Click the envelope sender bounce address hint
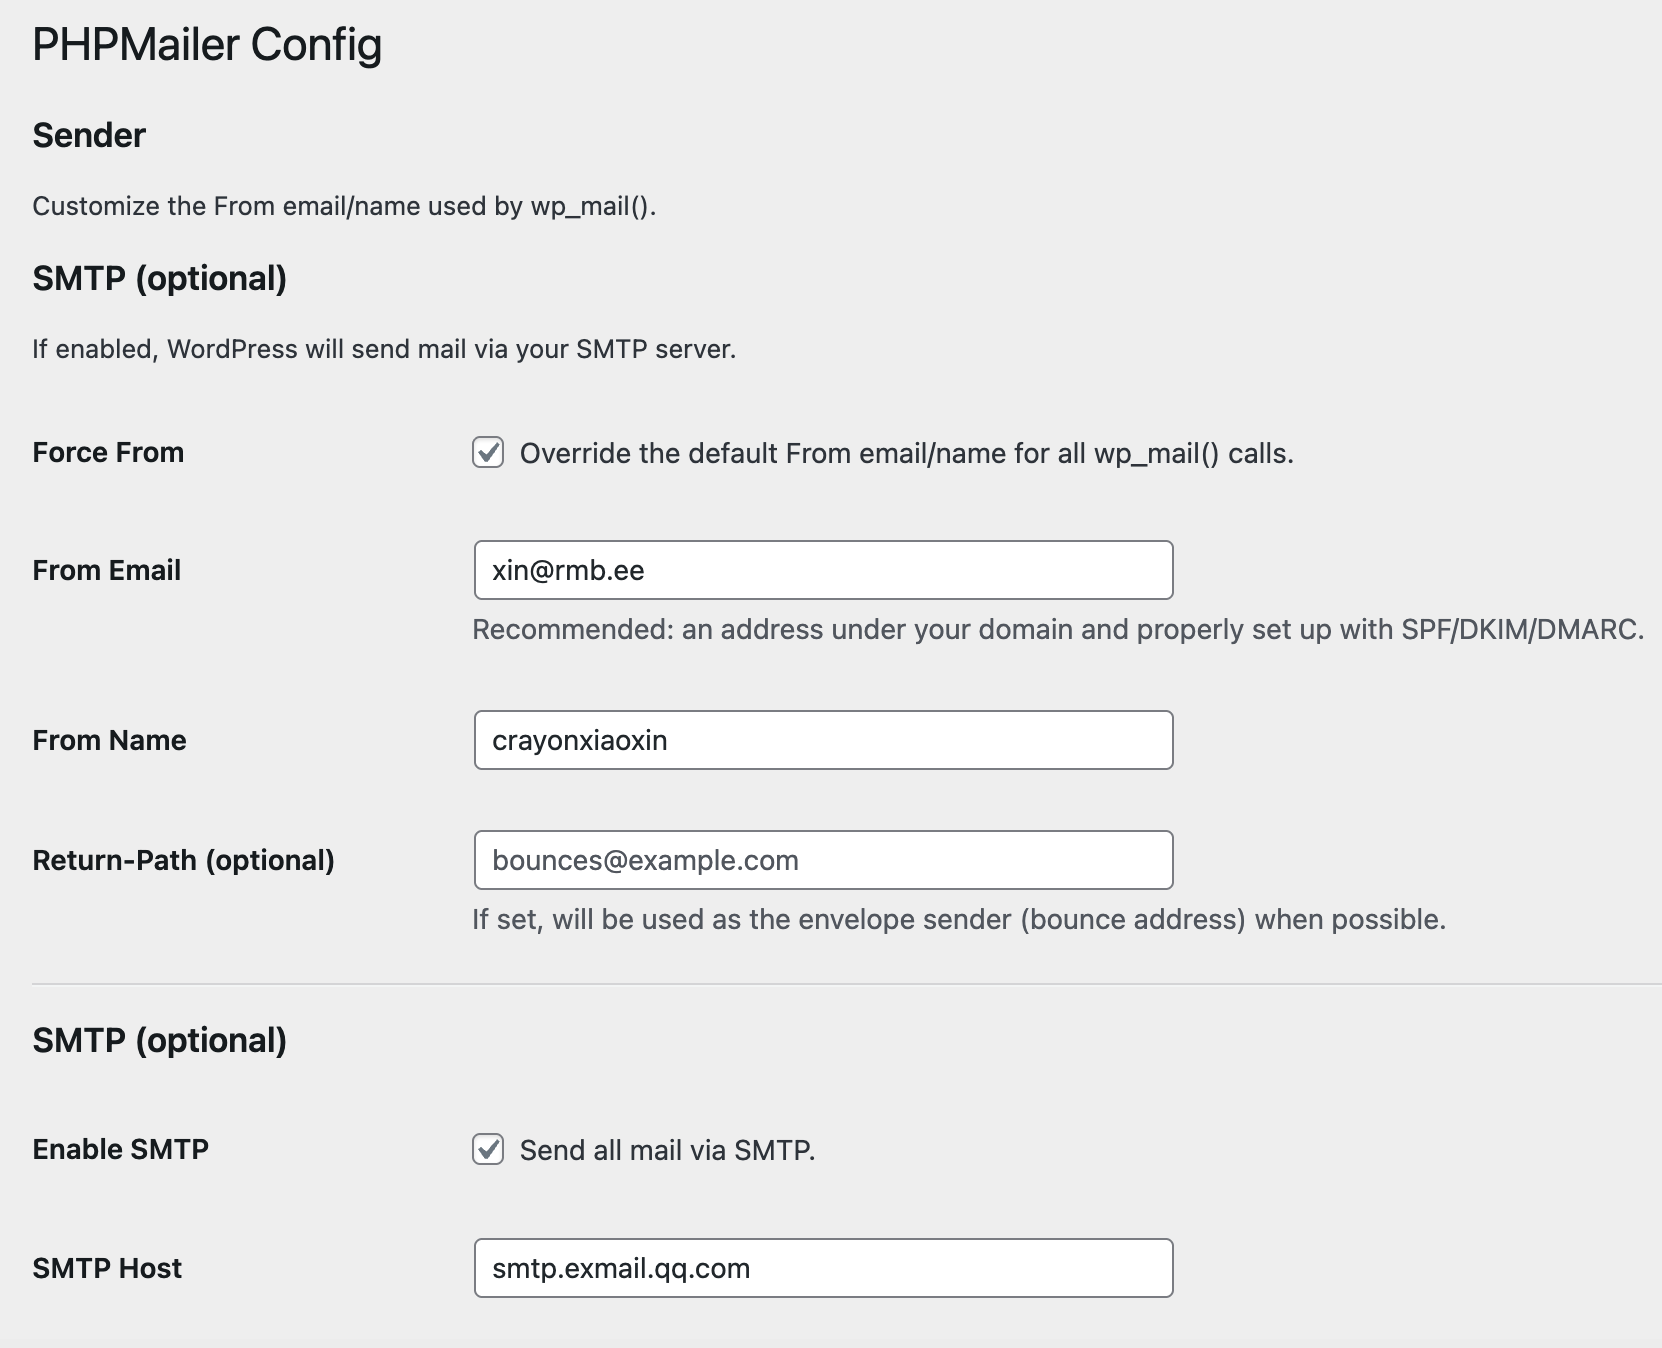The width and height of the screenshot is (1662, 1348). pyautogui.click(x=959, y=920)
